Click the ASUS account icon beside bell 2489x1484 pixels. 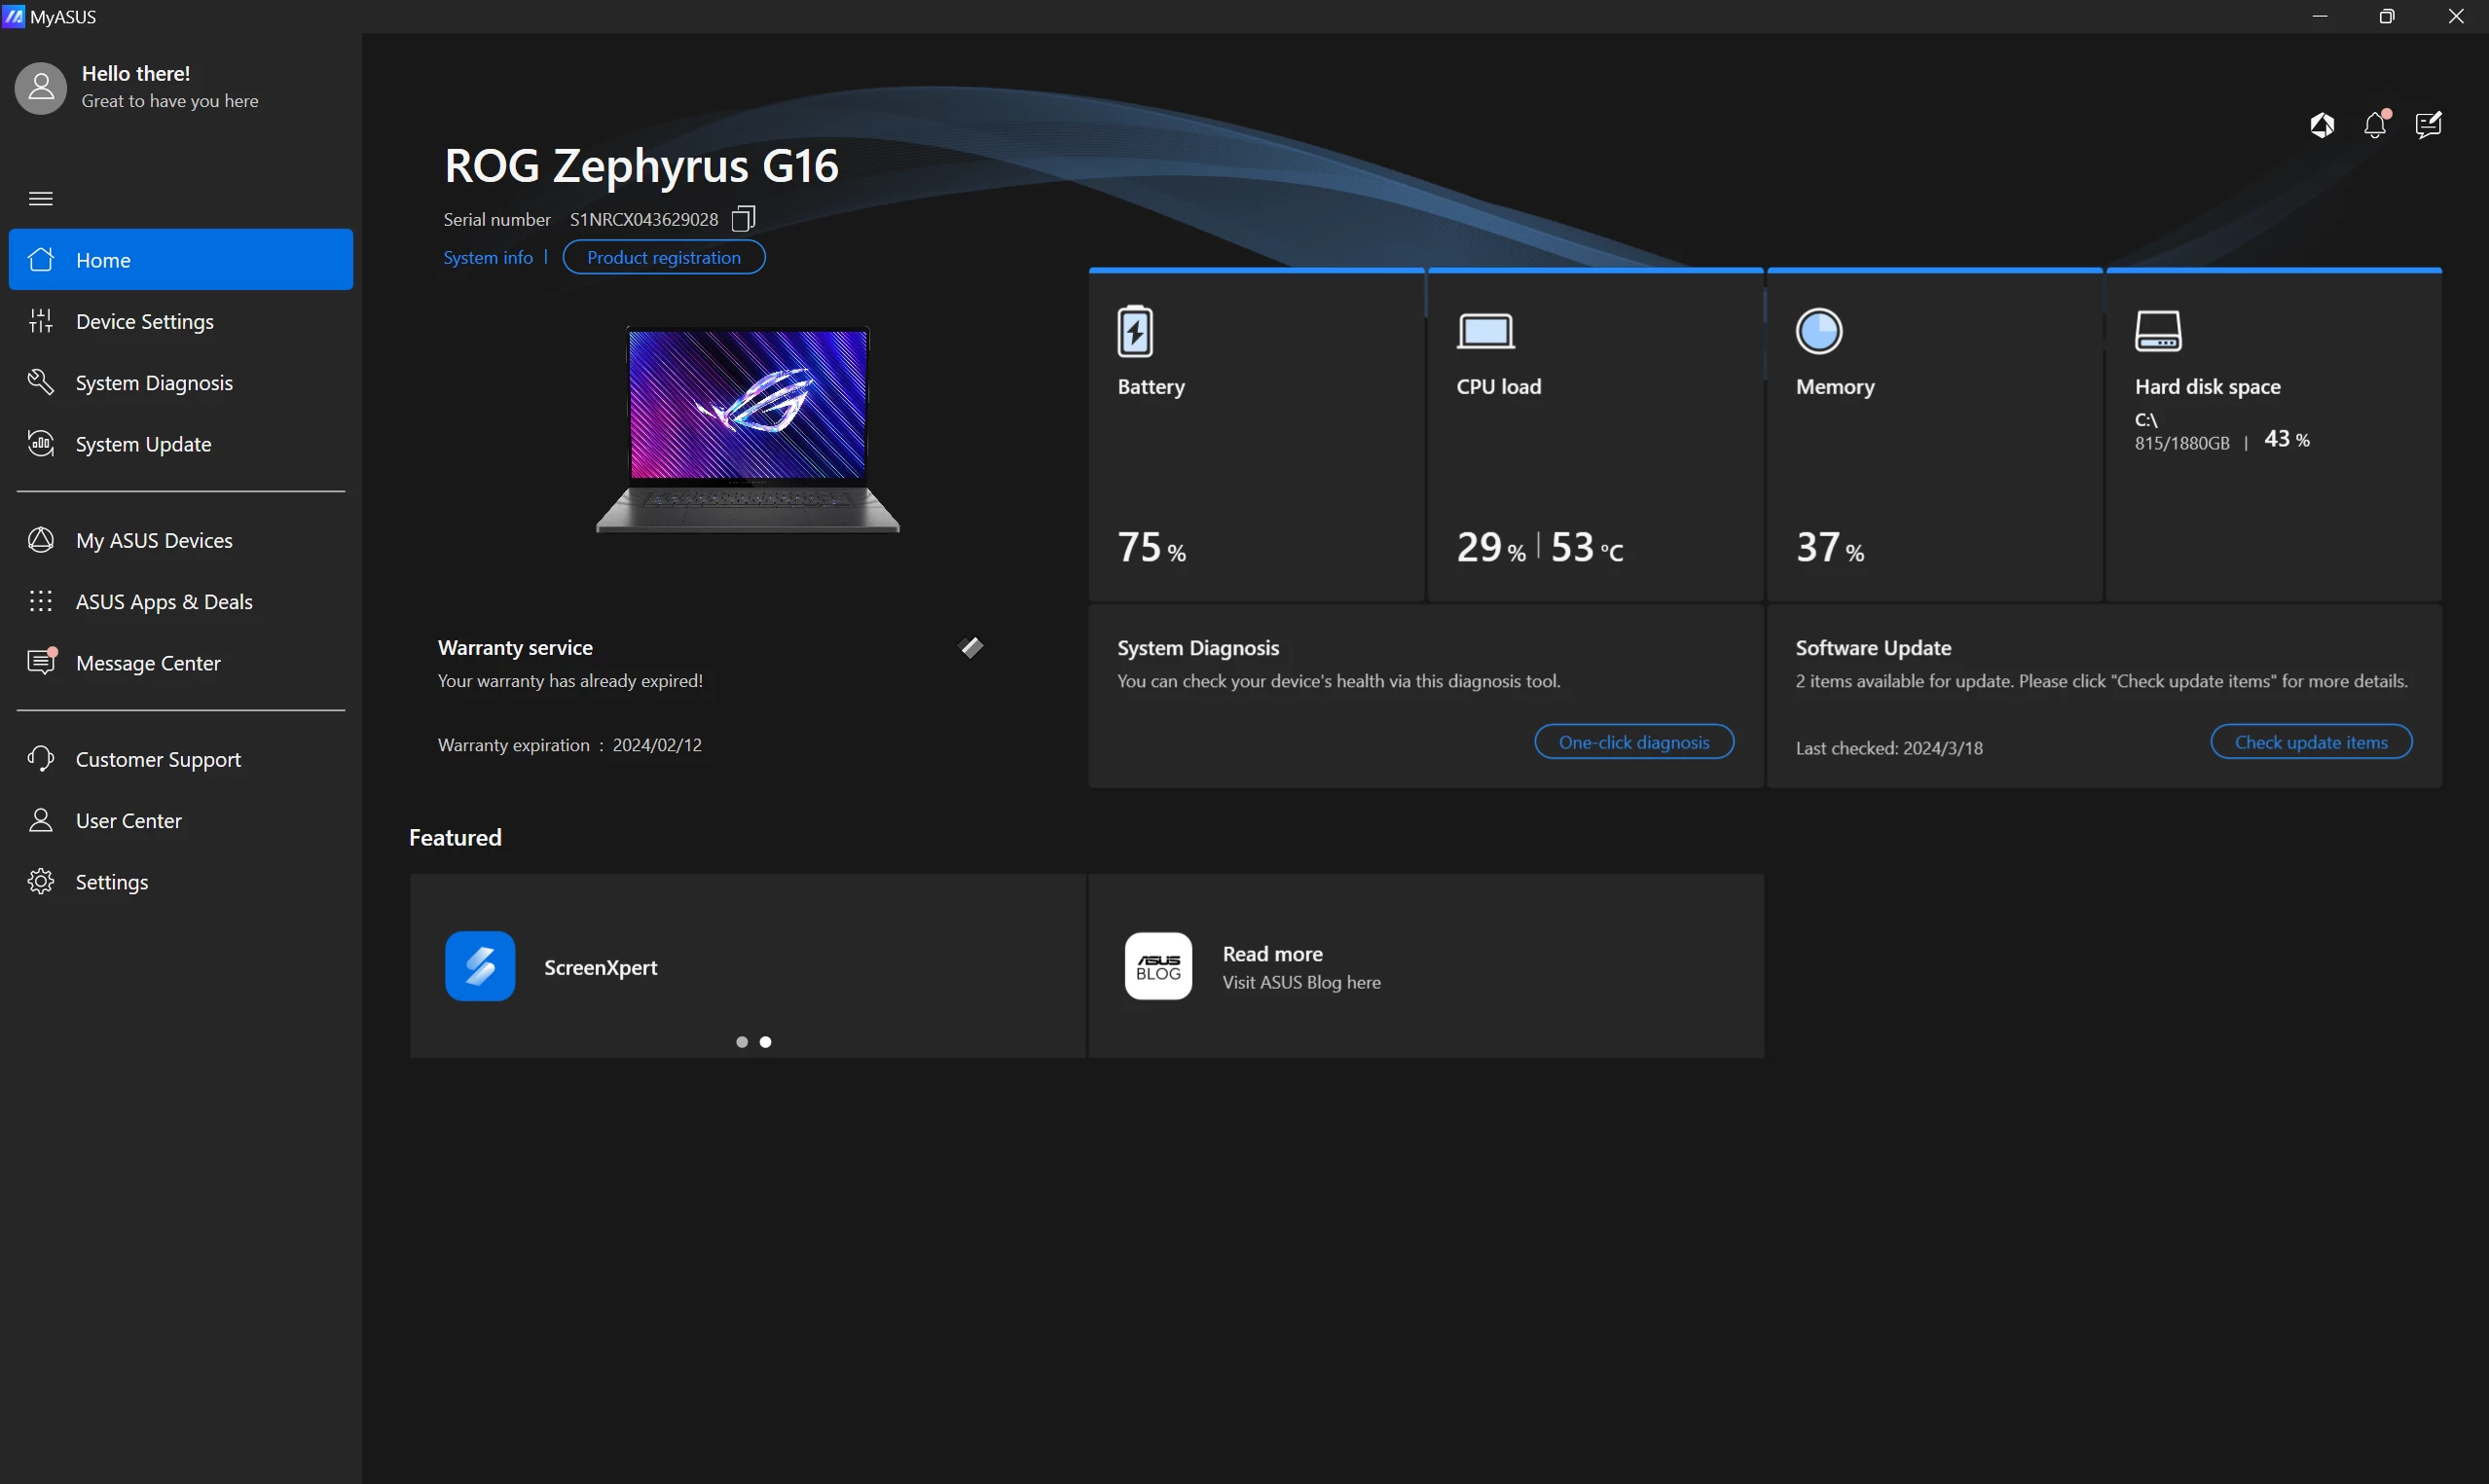tap(2322, 125)
